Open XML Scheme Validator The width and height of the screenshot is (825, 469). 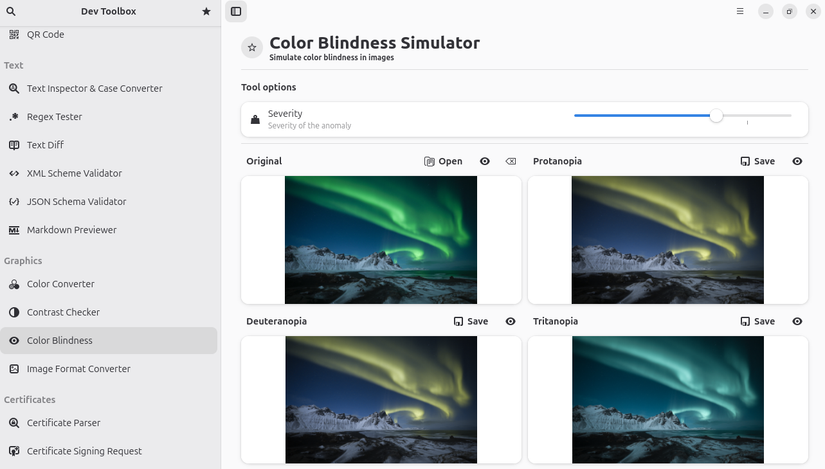(108, 173)
